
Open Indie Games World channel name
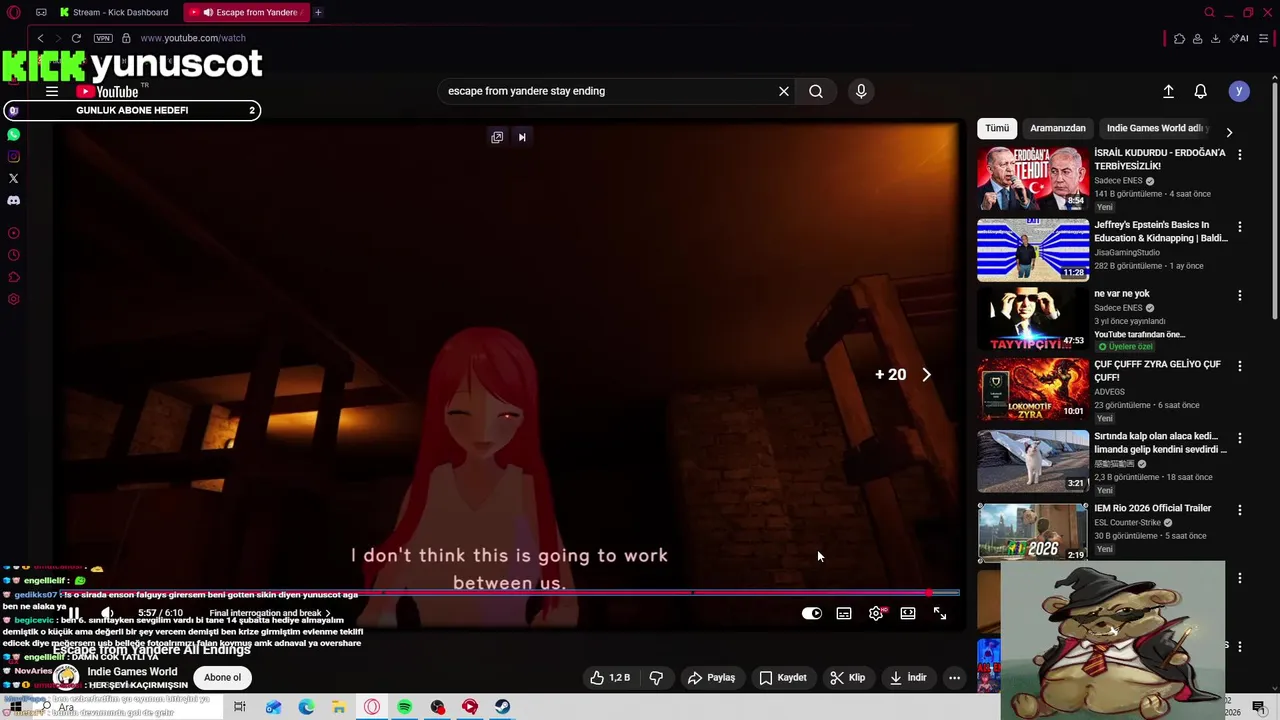(132, 672)
